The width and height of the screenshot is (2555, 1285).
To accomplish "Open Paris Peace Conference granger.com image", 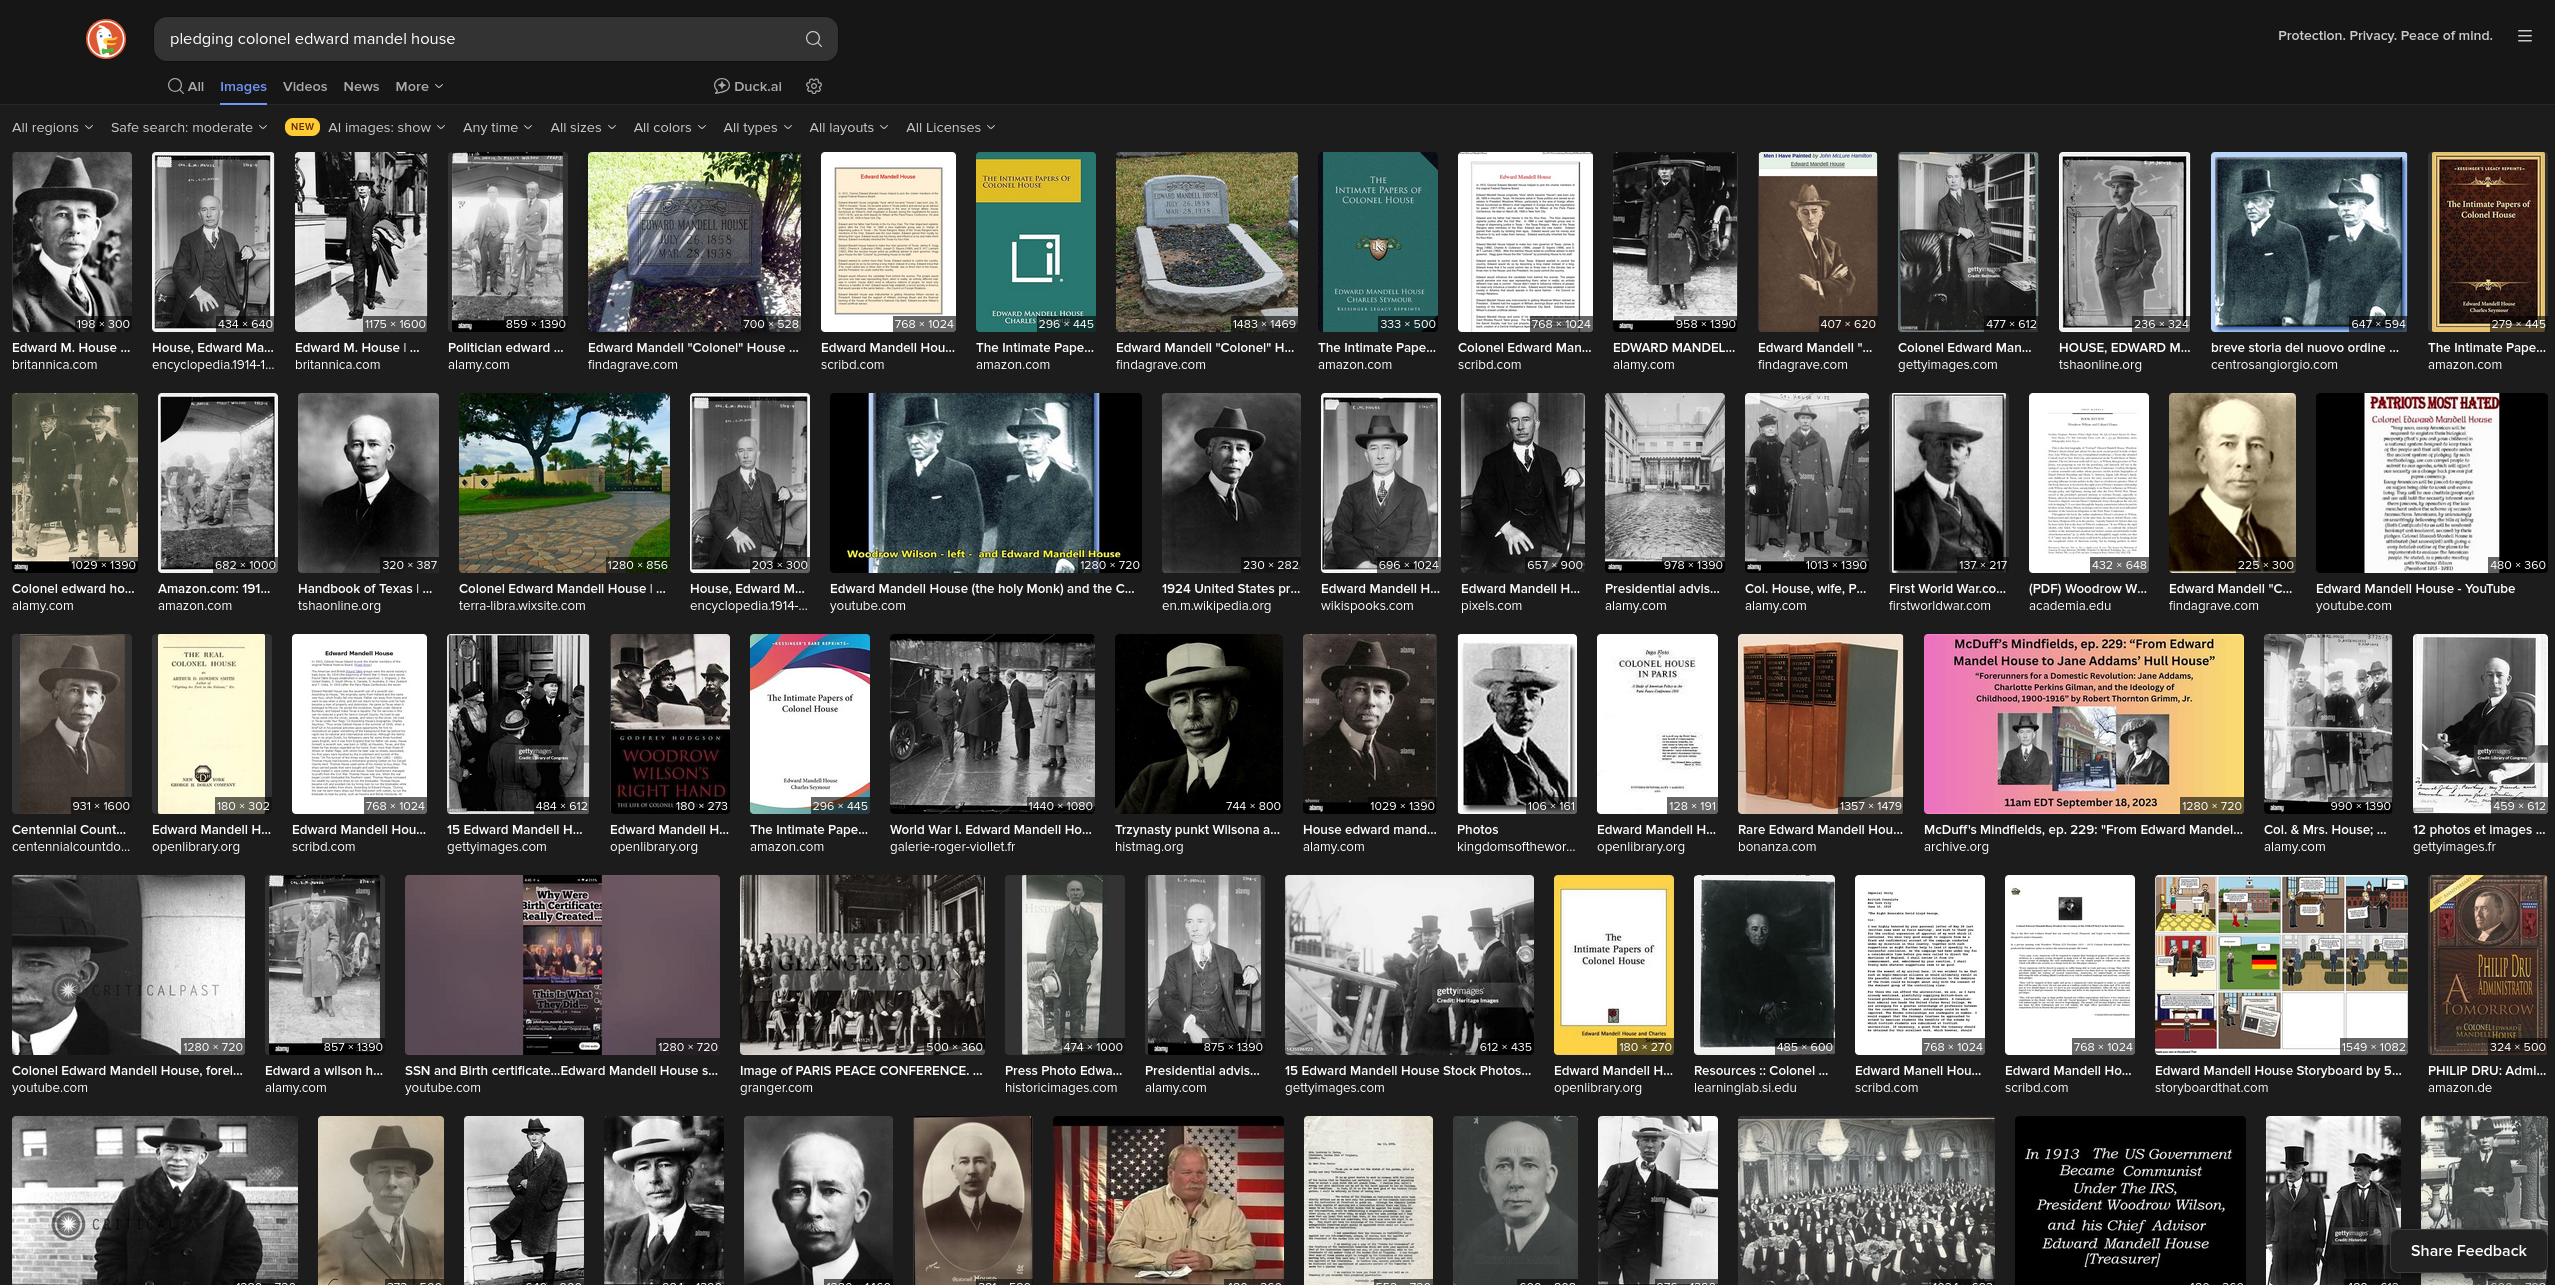I will click(862, 965).
